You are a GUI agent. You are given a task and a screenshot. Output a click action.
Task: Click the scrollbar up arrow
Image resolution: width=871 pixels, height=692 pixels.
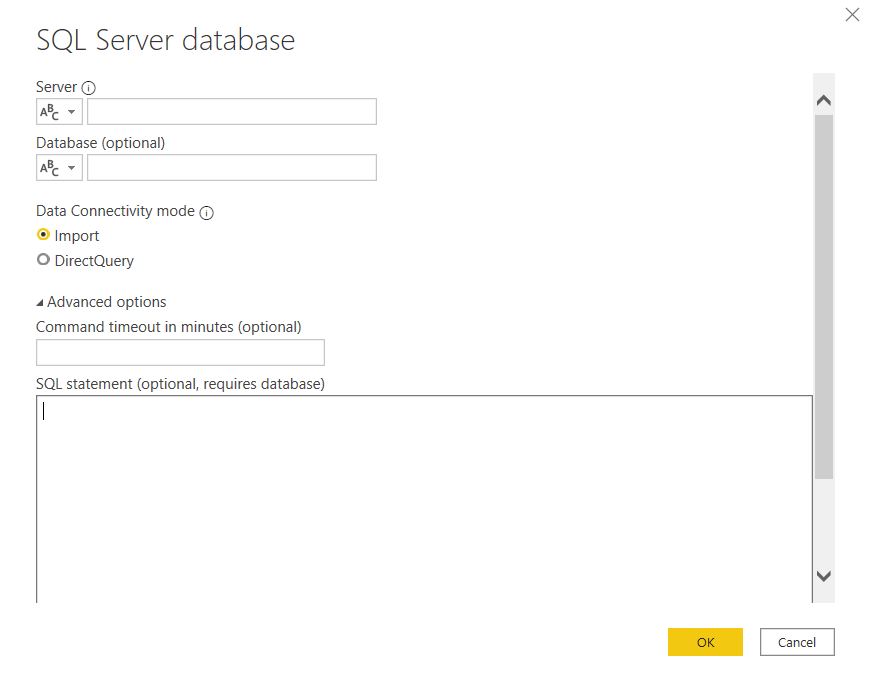[x=824, y=101]
